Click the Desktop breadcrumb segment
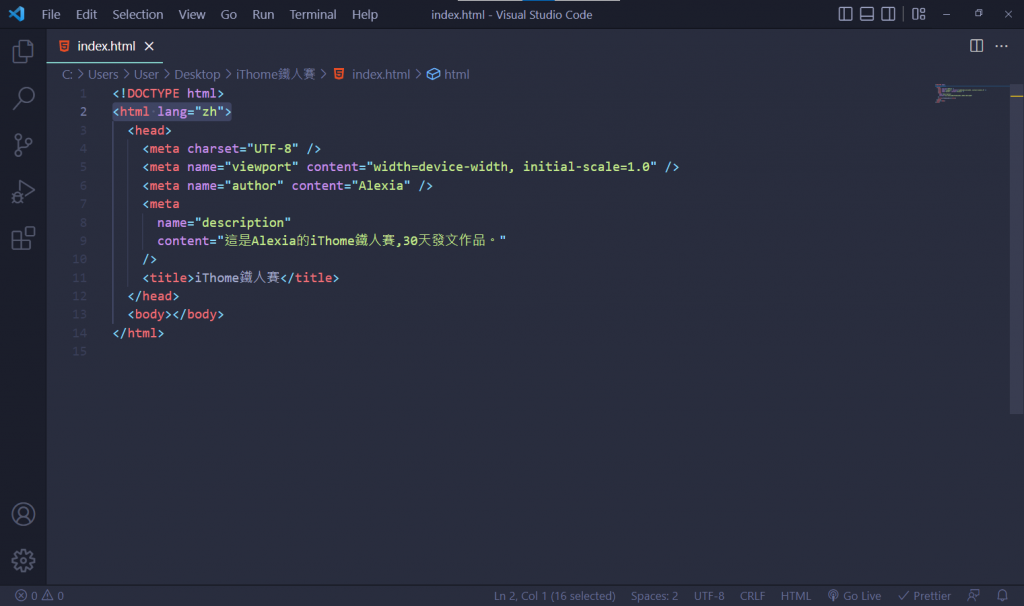The height and width of the screenshot is (606, 1024). [x=197, y=74]
